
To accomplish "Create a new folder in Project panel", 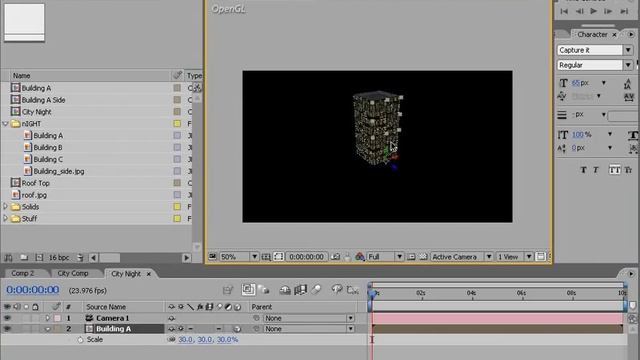I will point(24,258).
